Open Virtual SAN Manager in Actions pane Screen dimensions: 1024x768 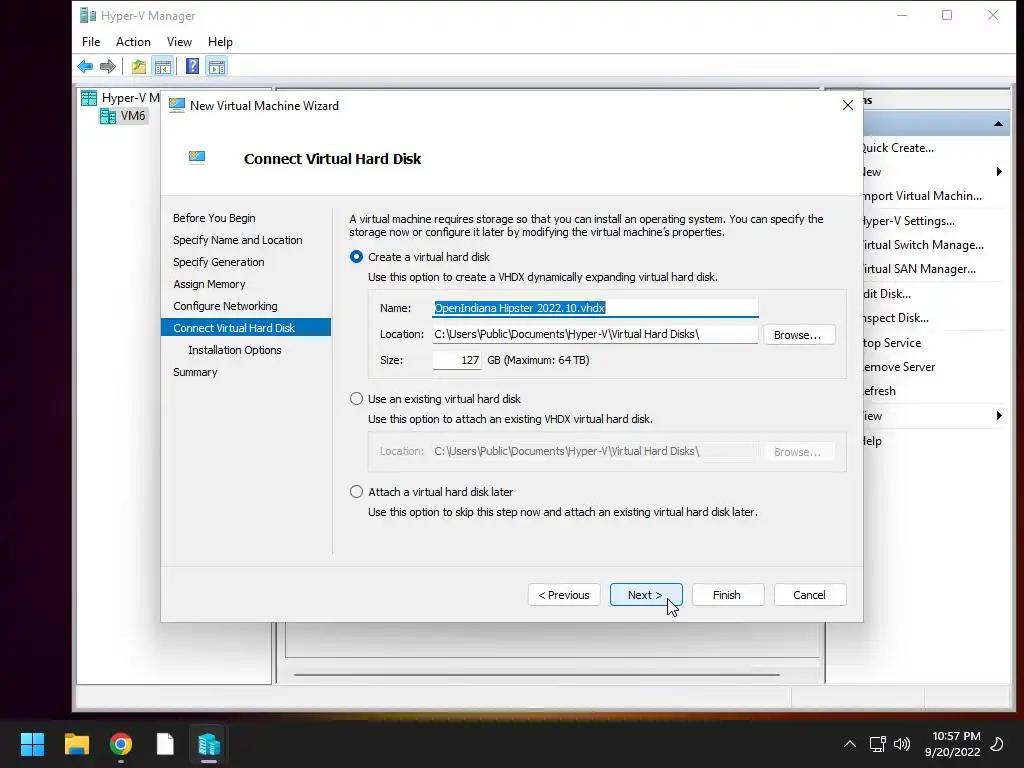point(919,268)
